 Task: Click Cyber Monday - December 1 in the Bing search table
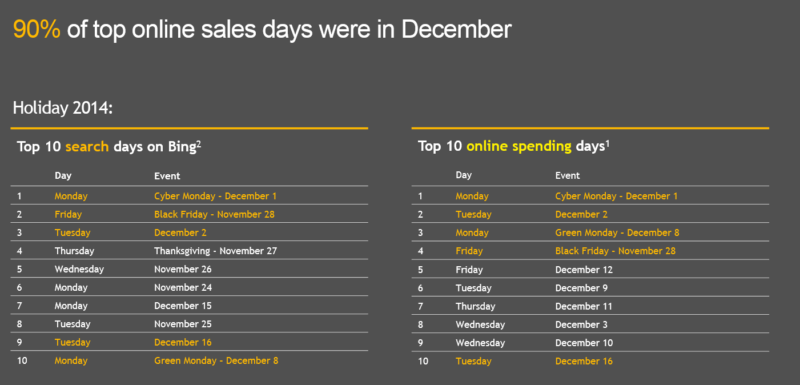[215, 196]
